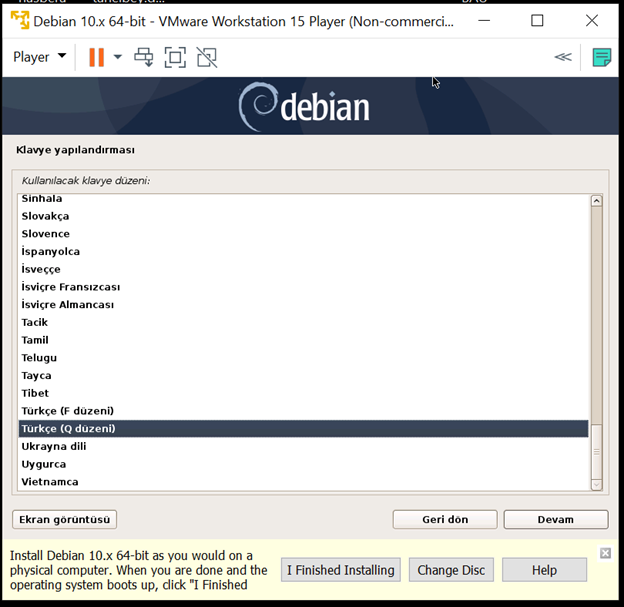Select Tibet keyboard layout
Viewport: 624px width, 607px height.
(x=303, y=393)
